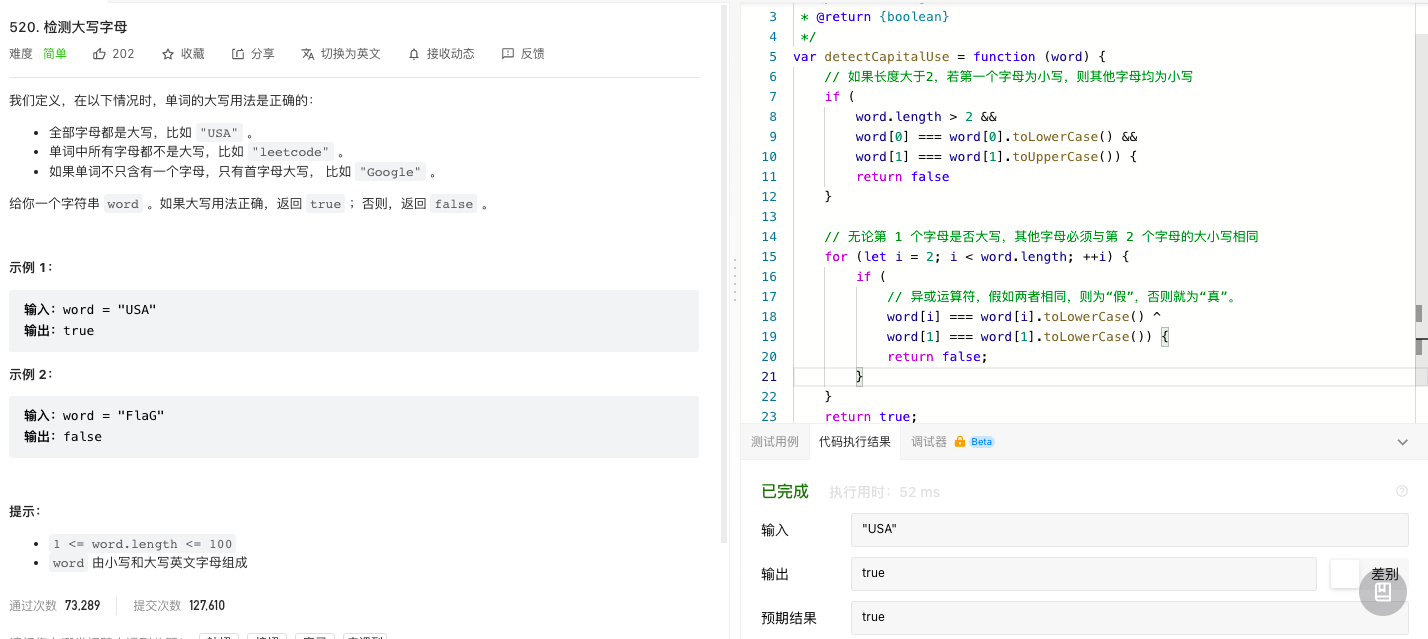Open the floating notebook button
The height and width of the screenshot is (639, 1428).
coord(1383,592)
